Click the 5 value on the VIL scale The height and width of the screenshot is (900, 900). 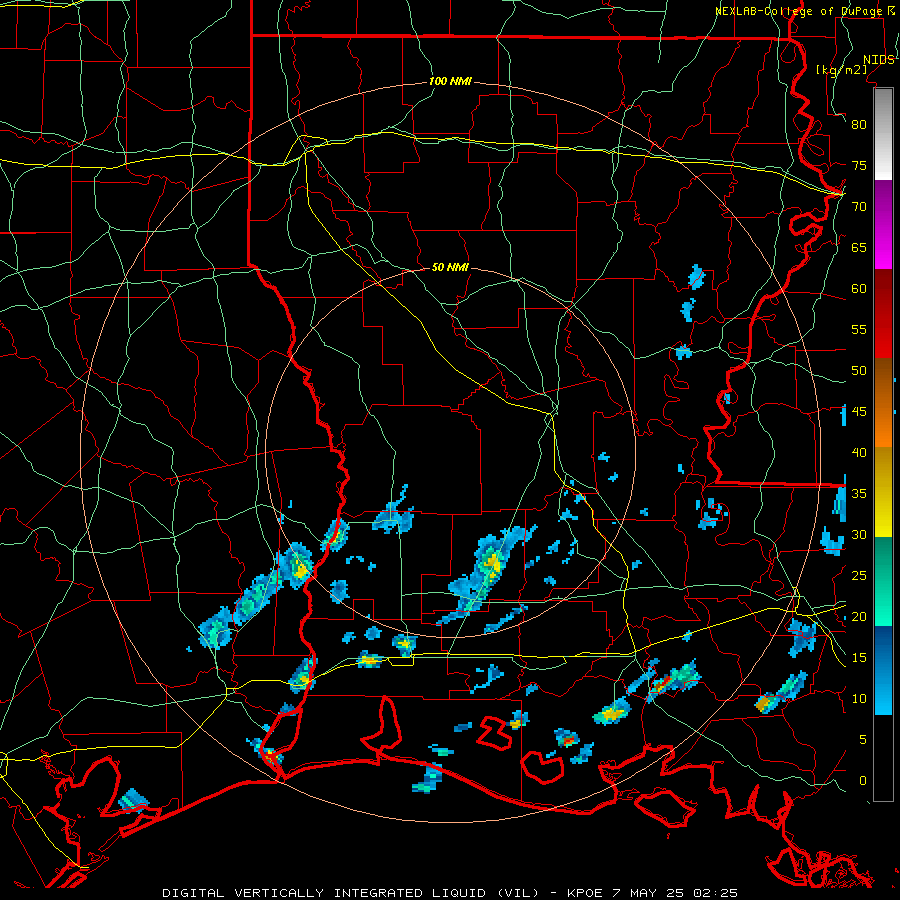point(863,740)
